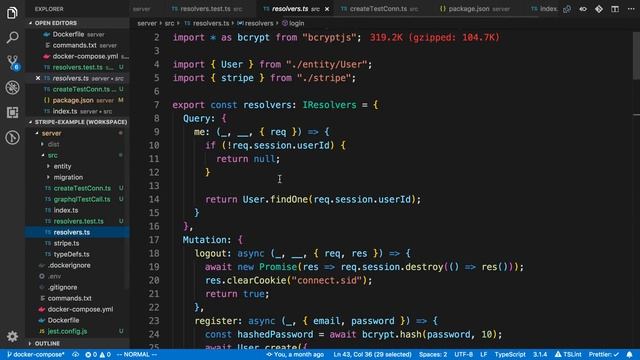Click TypeScript version 3.1.4 in status bar

(540, 354)
